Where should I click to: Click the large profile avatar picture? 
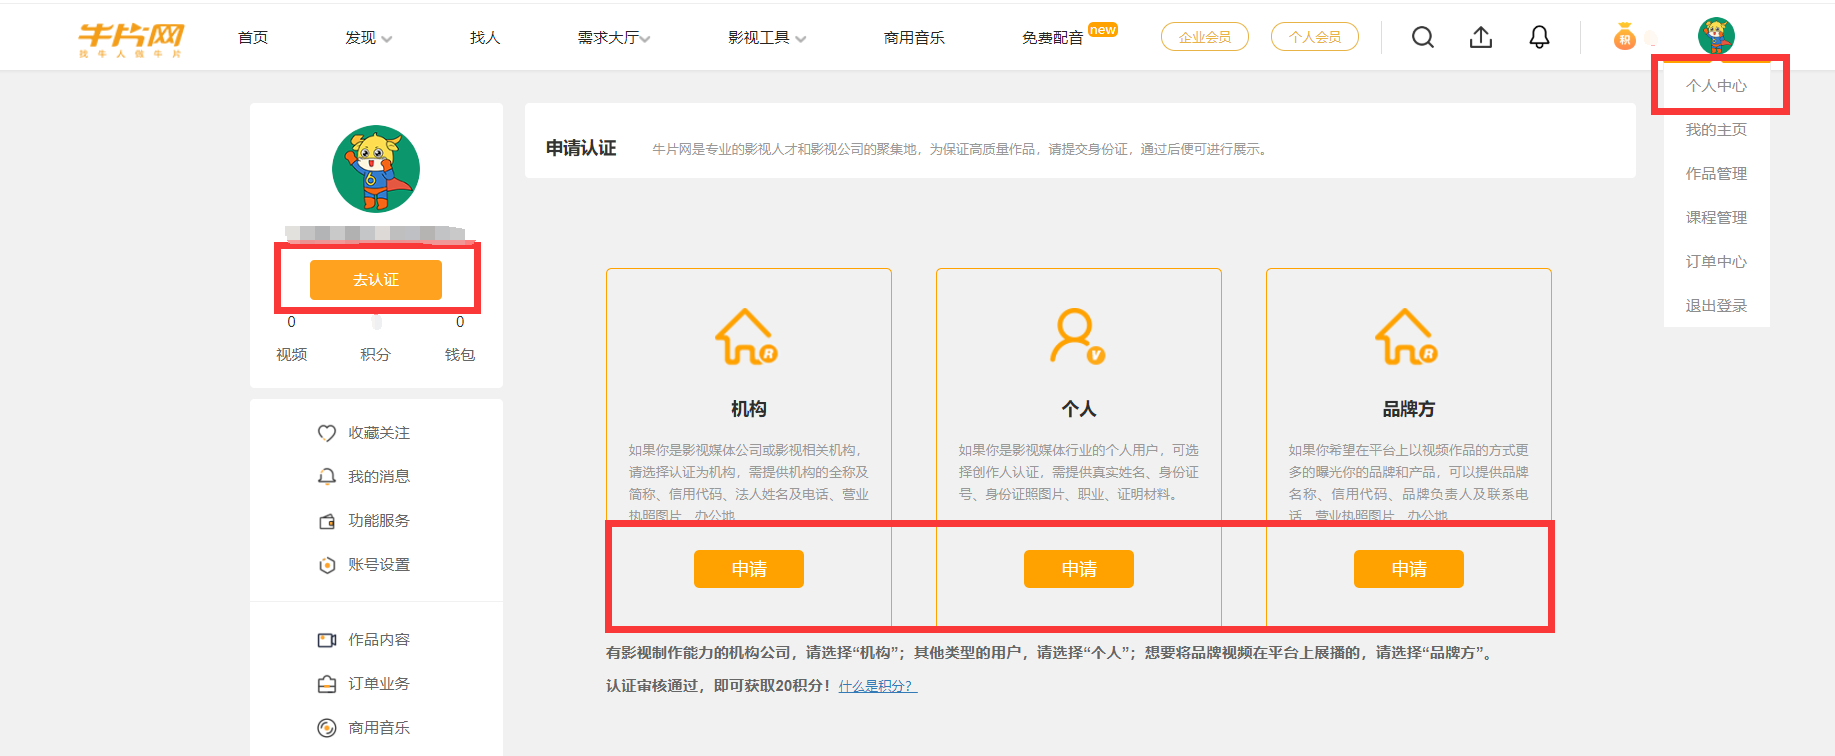[x=376, y=169]
